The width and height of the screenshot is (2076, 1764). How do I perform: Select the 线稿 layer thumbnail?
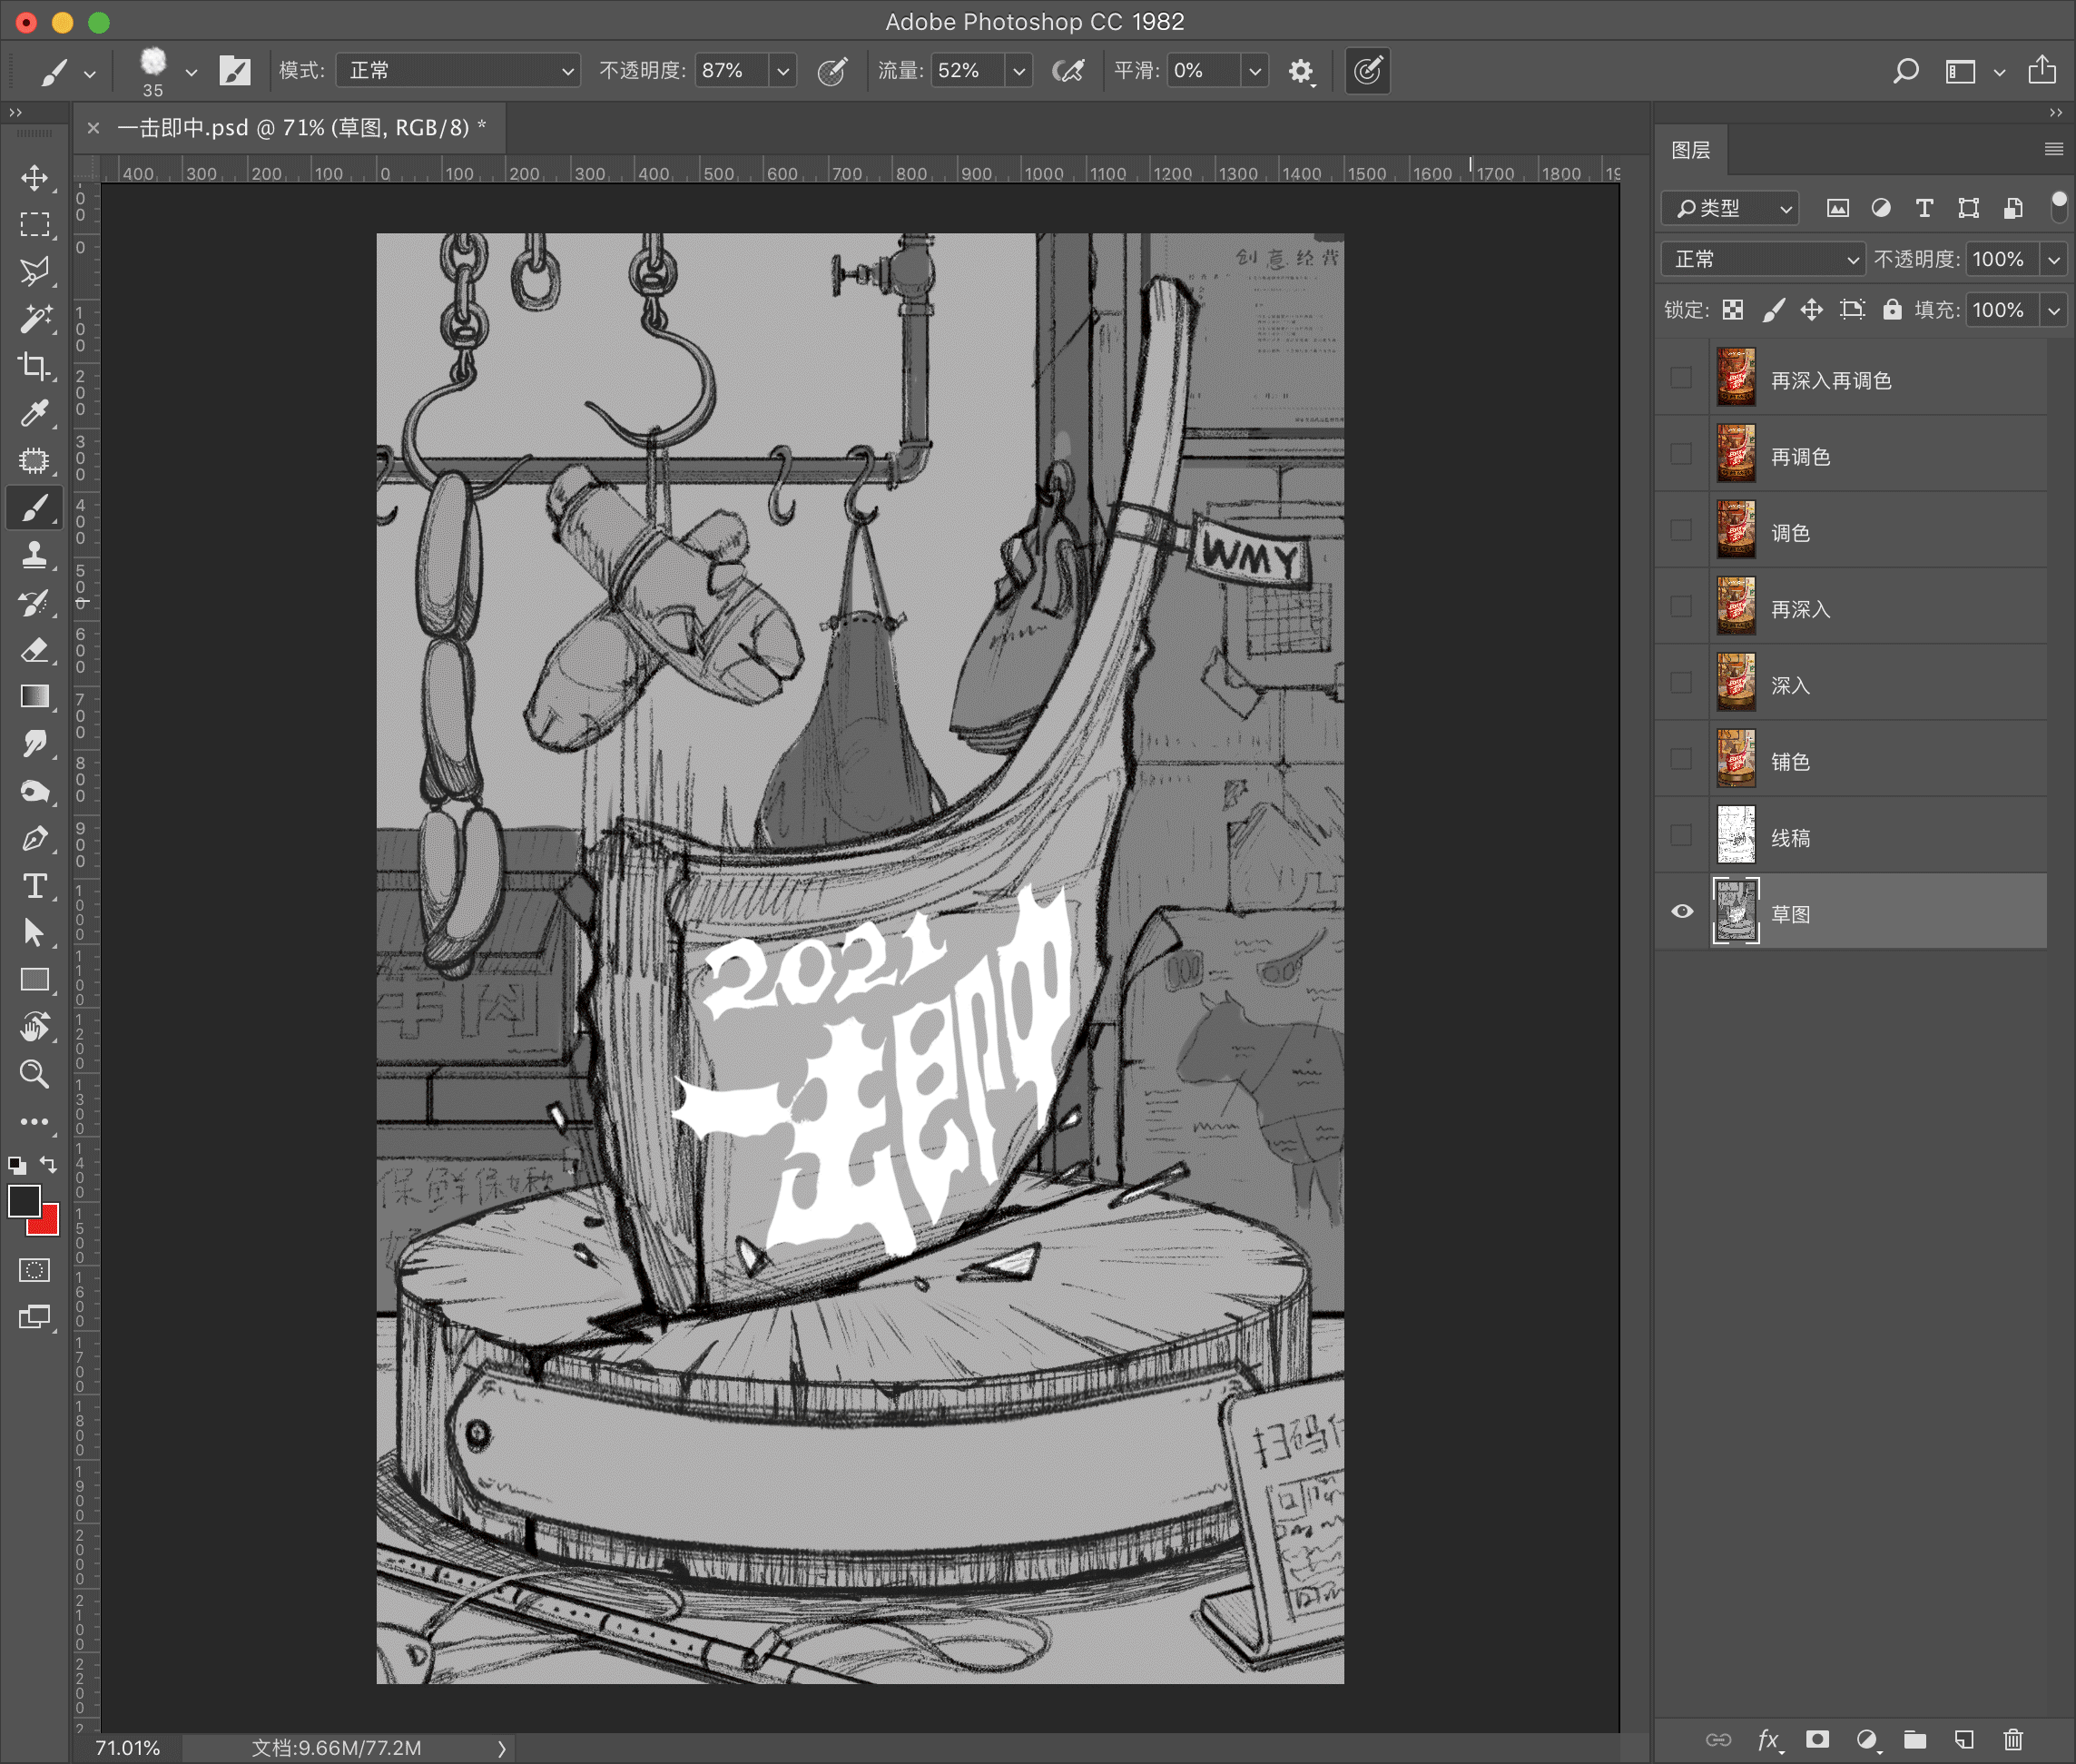[1736, 835]
